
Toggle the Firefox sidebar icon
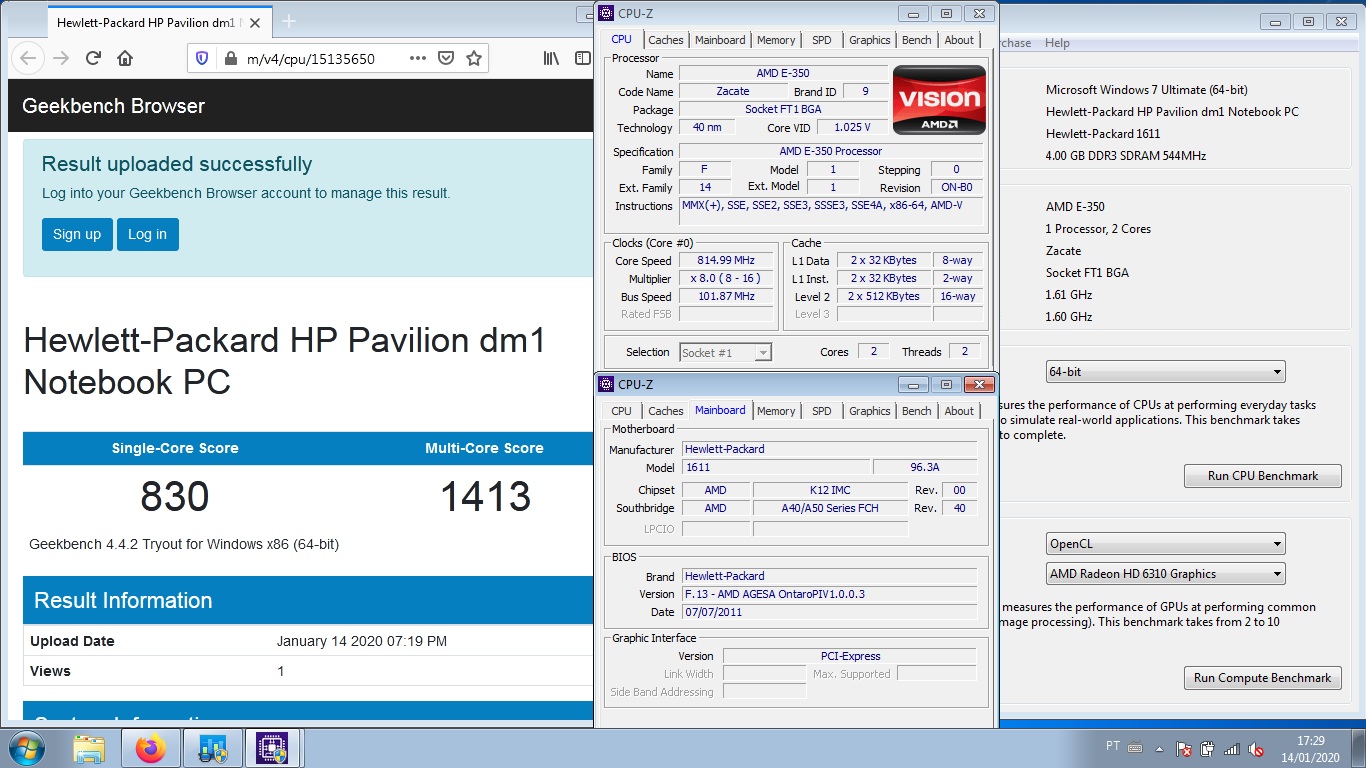pyautogui.click(x=582, y=59)
